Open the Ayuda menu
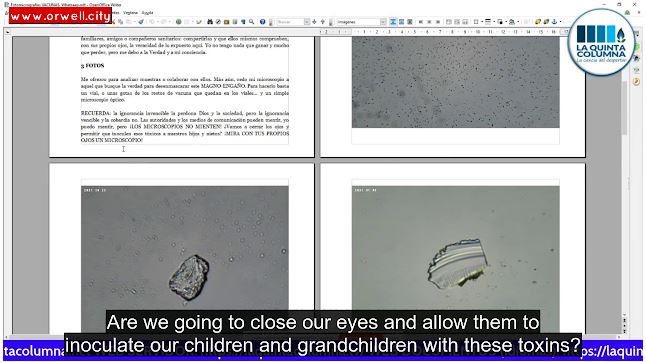Screen dimensions: 646x362 coord(147,13)
